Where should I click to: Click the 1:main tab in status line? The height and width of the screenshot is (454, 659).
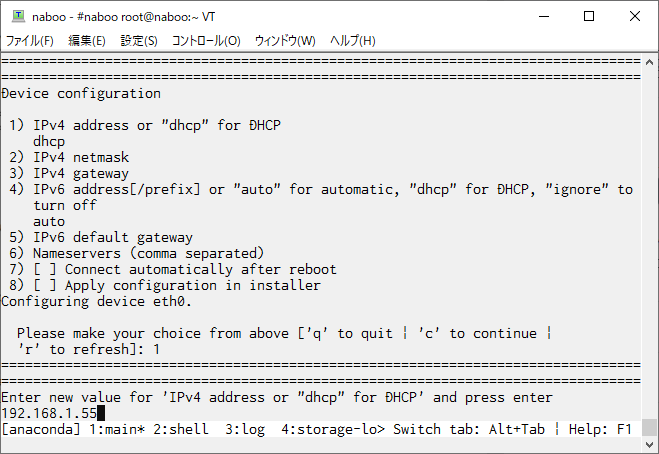[x=117, y=429]
